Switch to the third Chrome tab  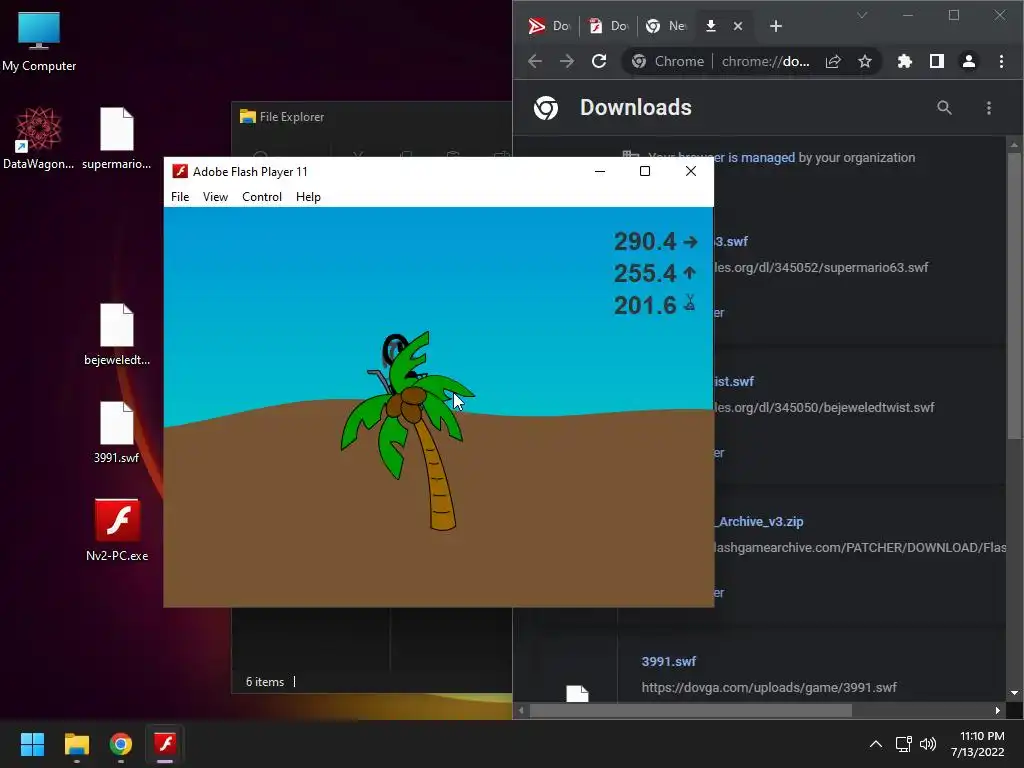[665, 25]
